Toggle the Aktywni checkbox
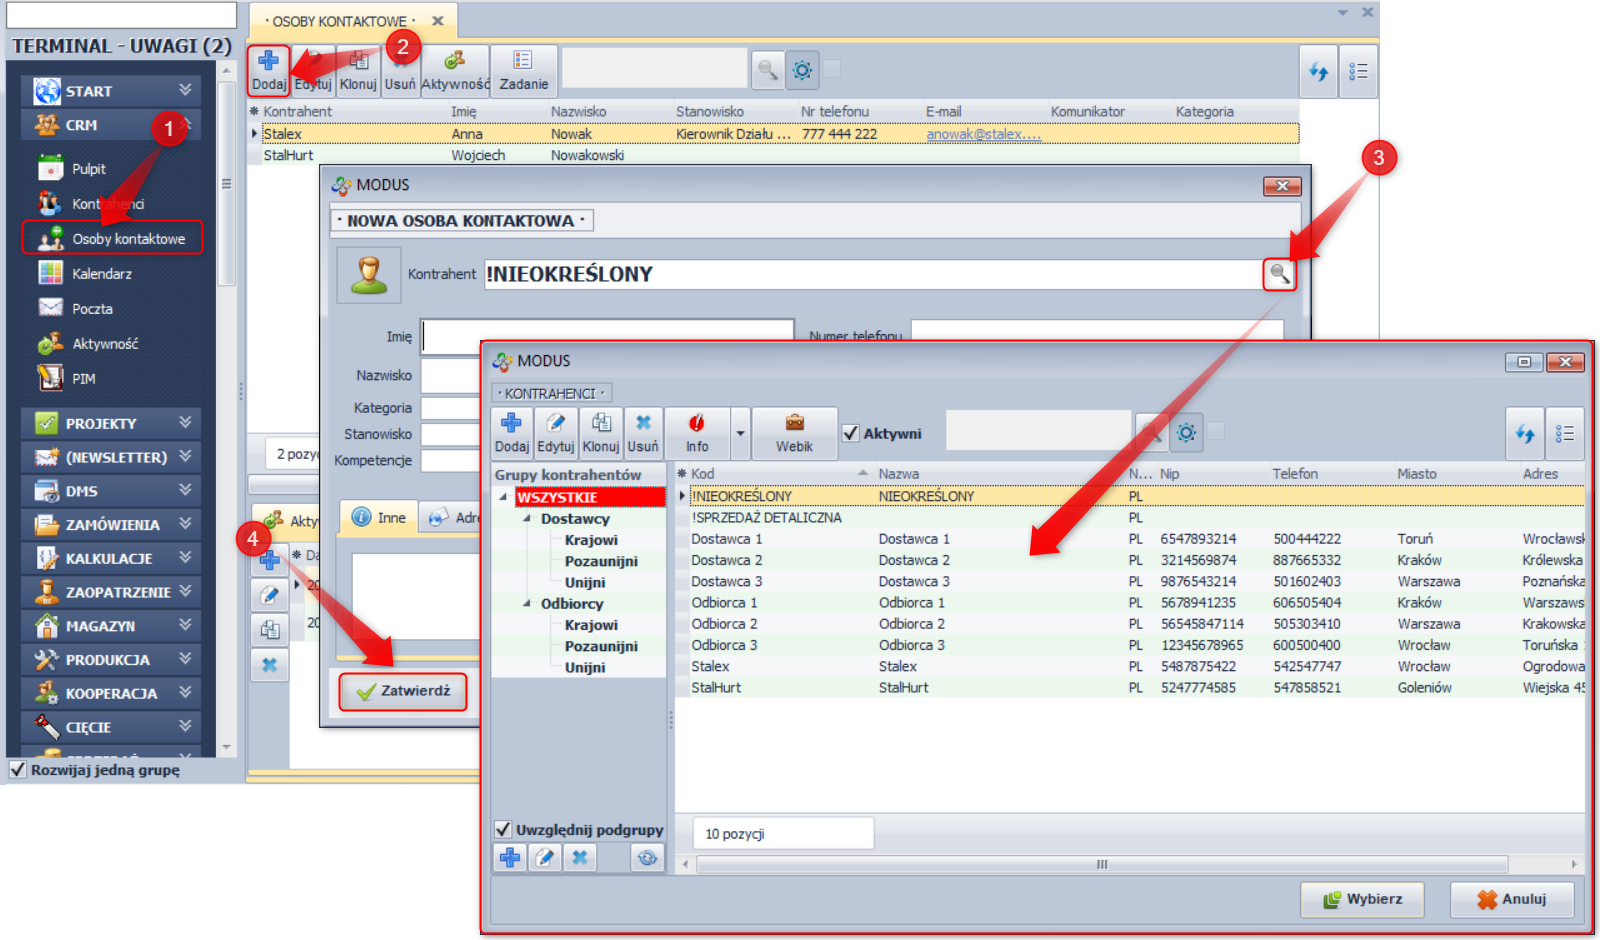 [x=851, y=433]
